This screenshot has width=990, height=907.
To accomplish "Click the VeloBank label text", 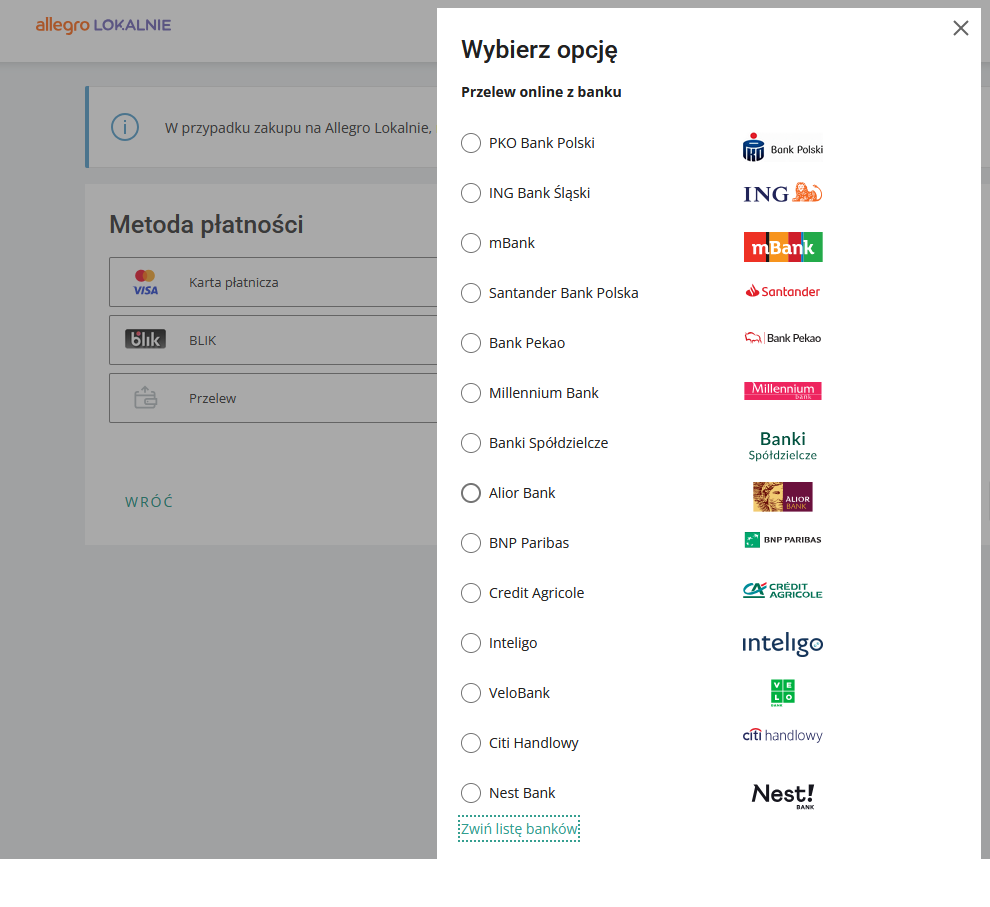I will [520, 693].
